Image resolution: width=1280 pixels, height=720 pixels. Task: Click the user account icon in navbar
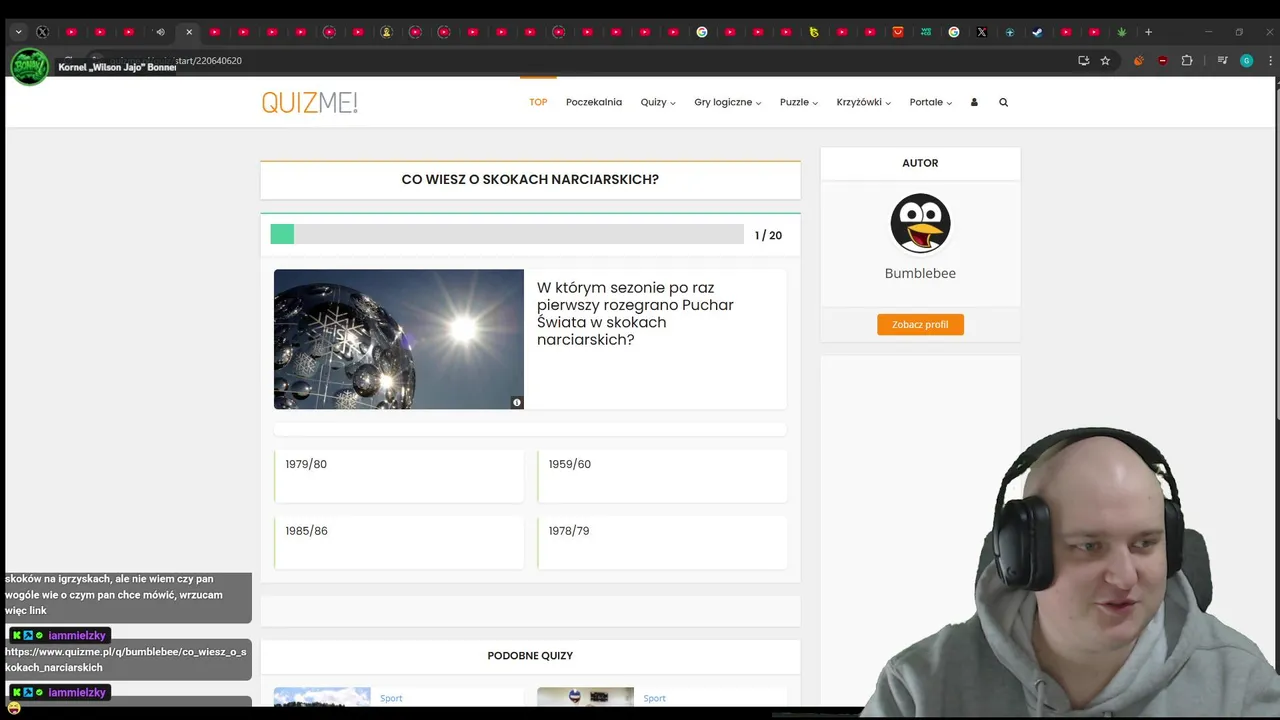[974, 102]
